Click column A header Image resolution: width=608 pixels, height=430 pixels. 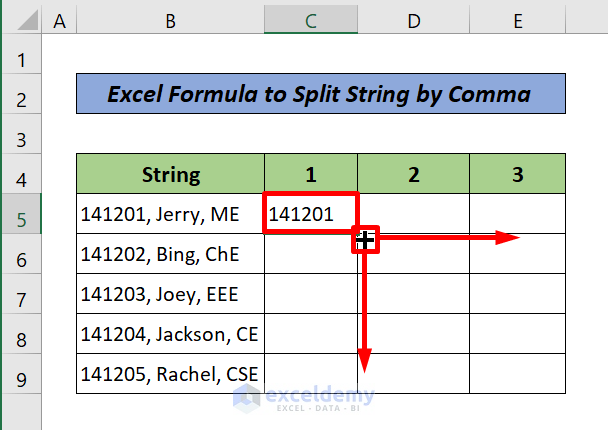click(59, 18)
